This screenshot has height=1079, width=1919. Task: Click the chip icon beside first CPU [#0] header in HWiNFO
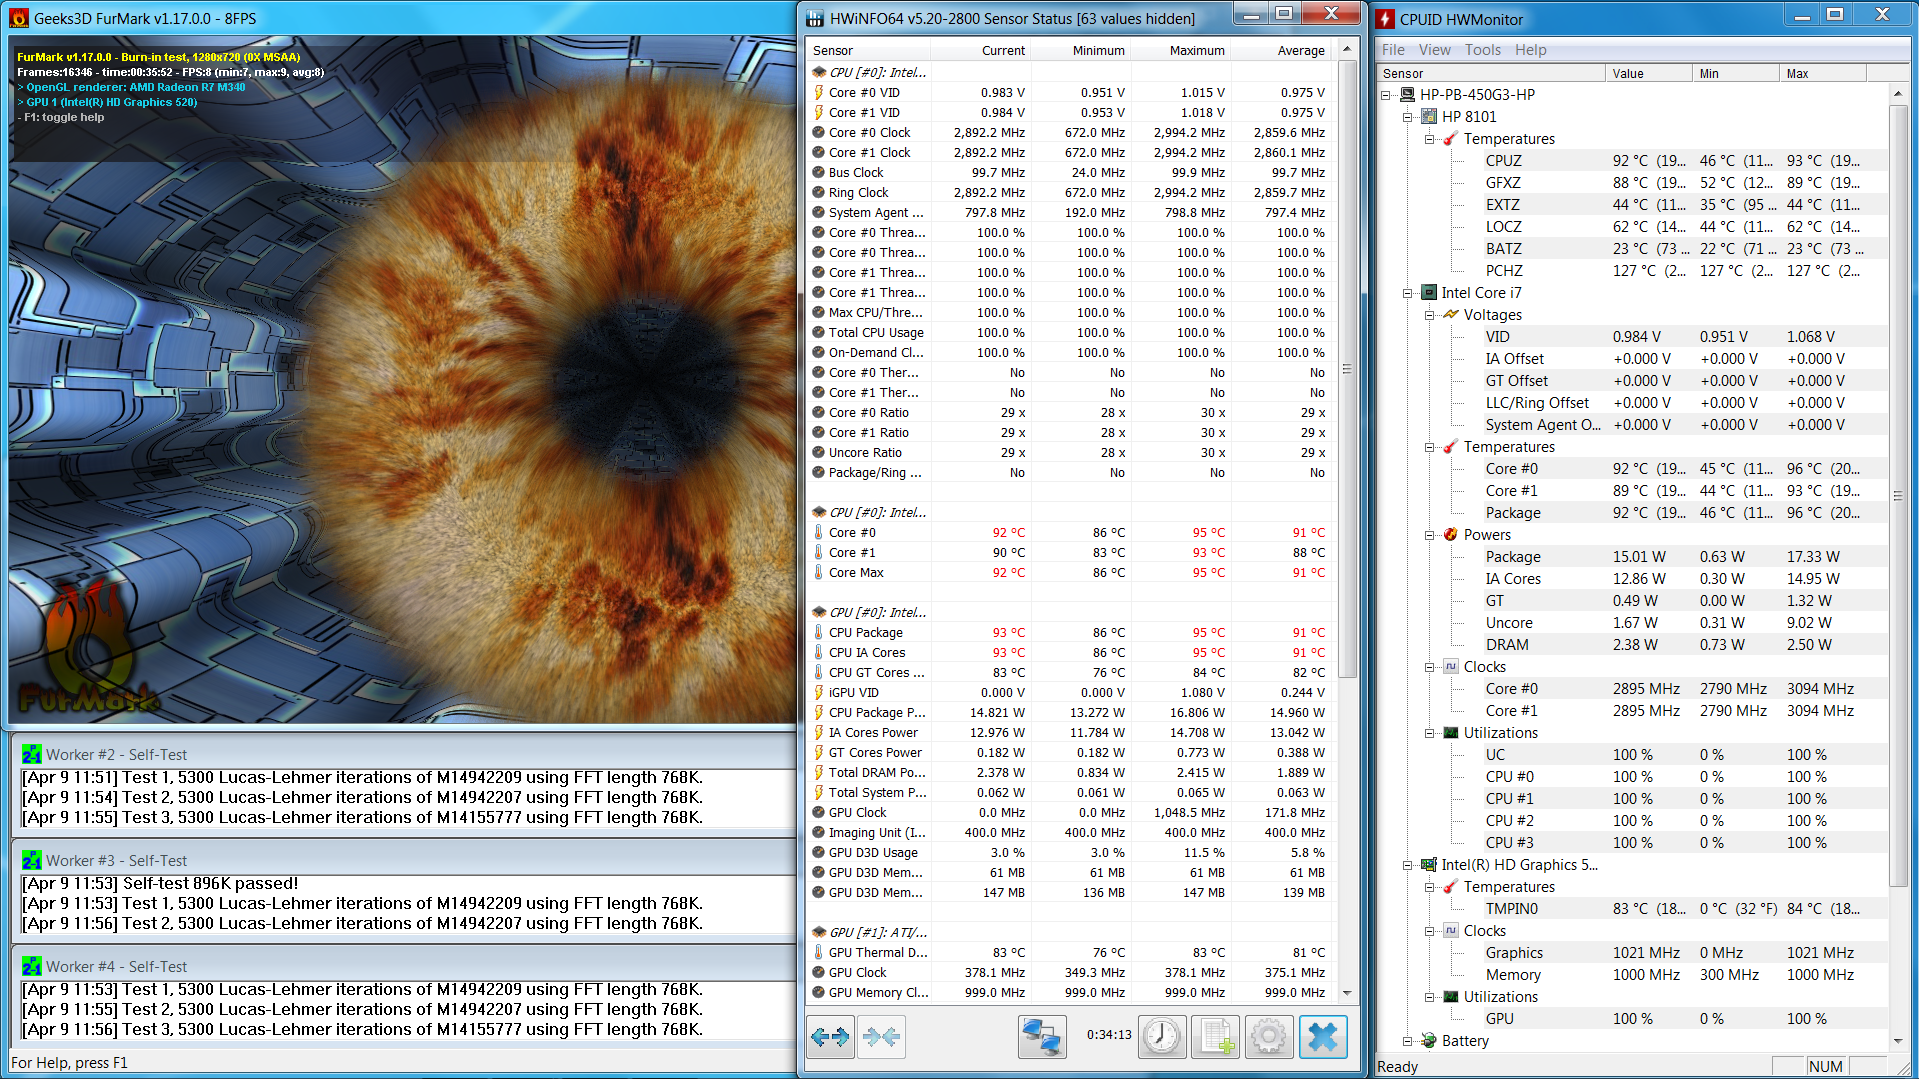(819, 72)
